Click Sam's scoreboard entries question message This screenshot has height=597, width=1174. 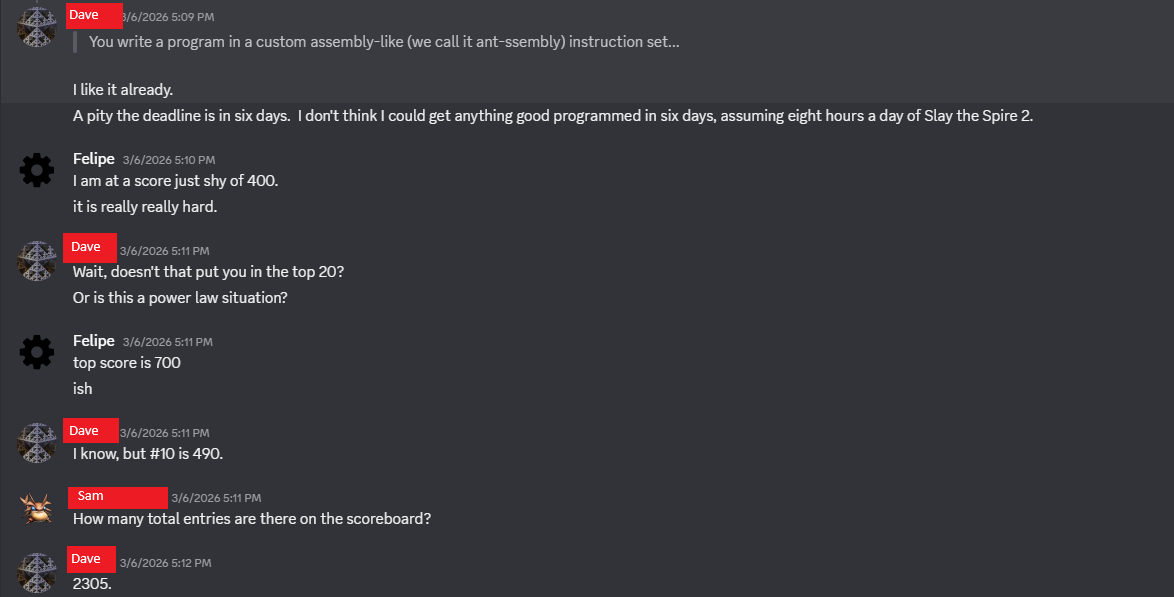[x=251, y=518]
